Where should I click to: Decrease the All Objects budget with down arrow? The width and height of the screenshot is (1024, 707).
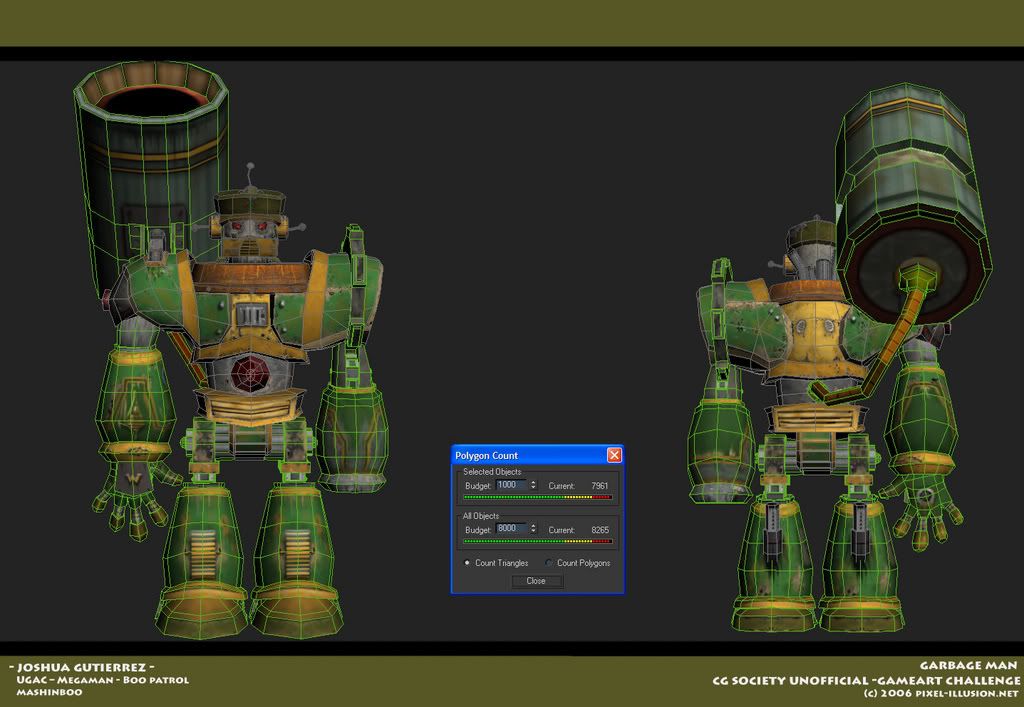(x=533, y=531)
